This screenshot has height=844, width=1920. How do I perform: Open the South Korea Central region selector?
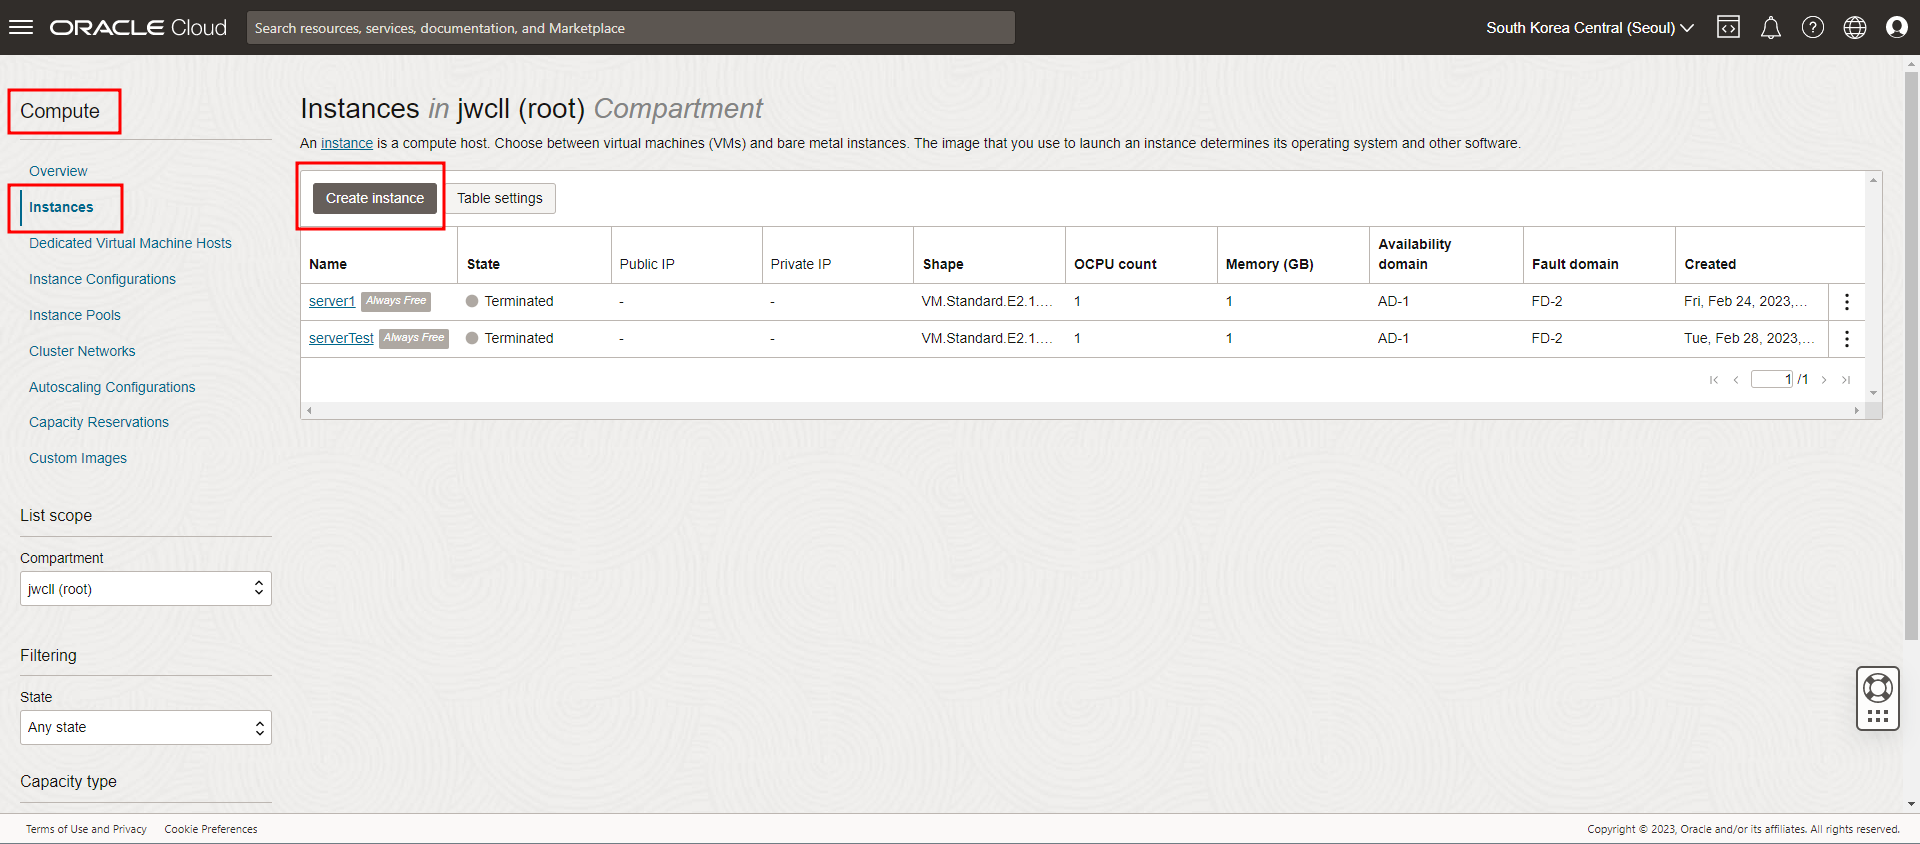pyautogui.click(x=1589, y=27)
